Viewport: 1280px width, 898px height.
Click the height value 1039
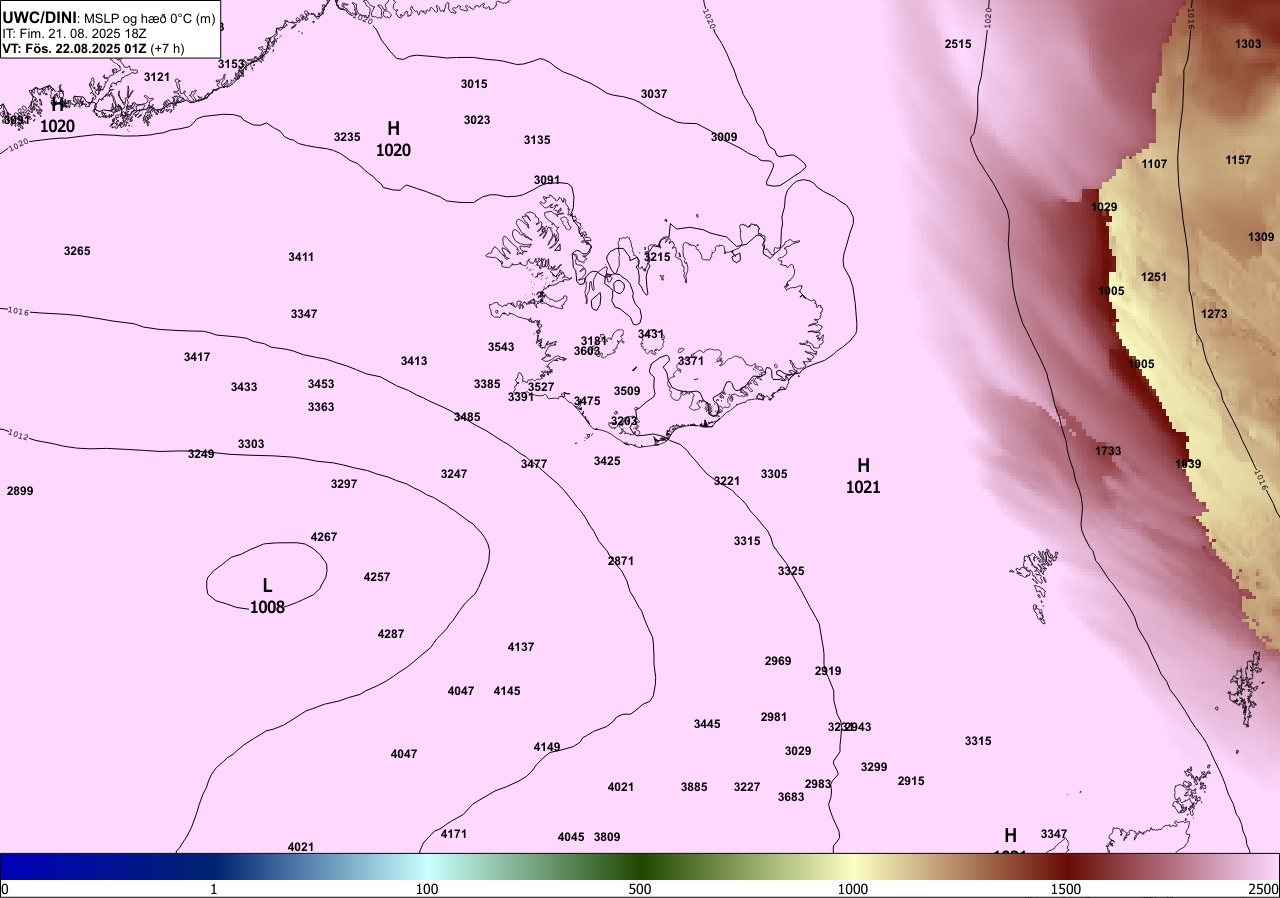click(1188, 464)
